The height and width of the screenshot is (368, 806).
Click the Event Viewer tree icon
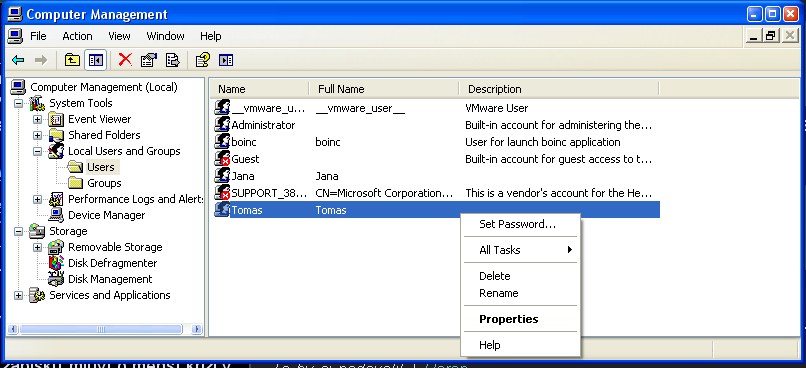click(56, 120)
